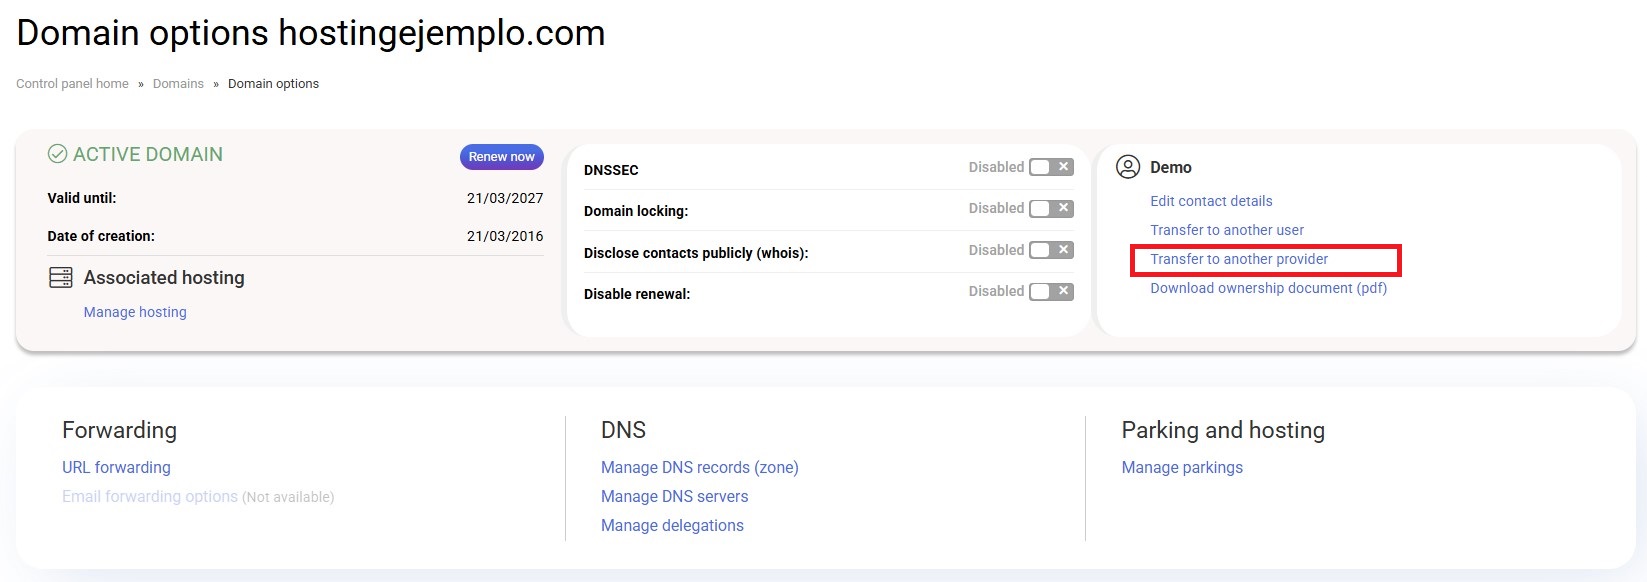Select Transfer to another user
1647x582 pixels.
coord(1227,230)
